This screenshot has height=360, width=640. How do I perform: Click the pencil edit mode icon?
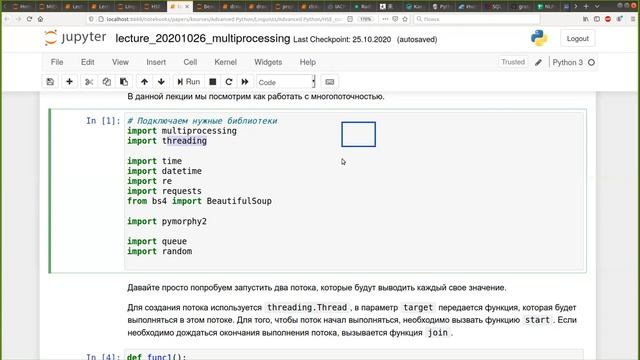point(538,62)
